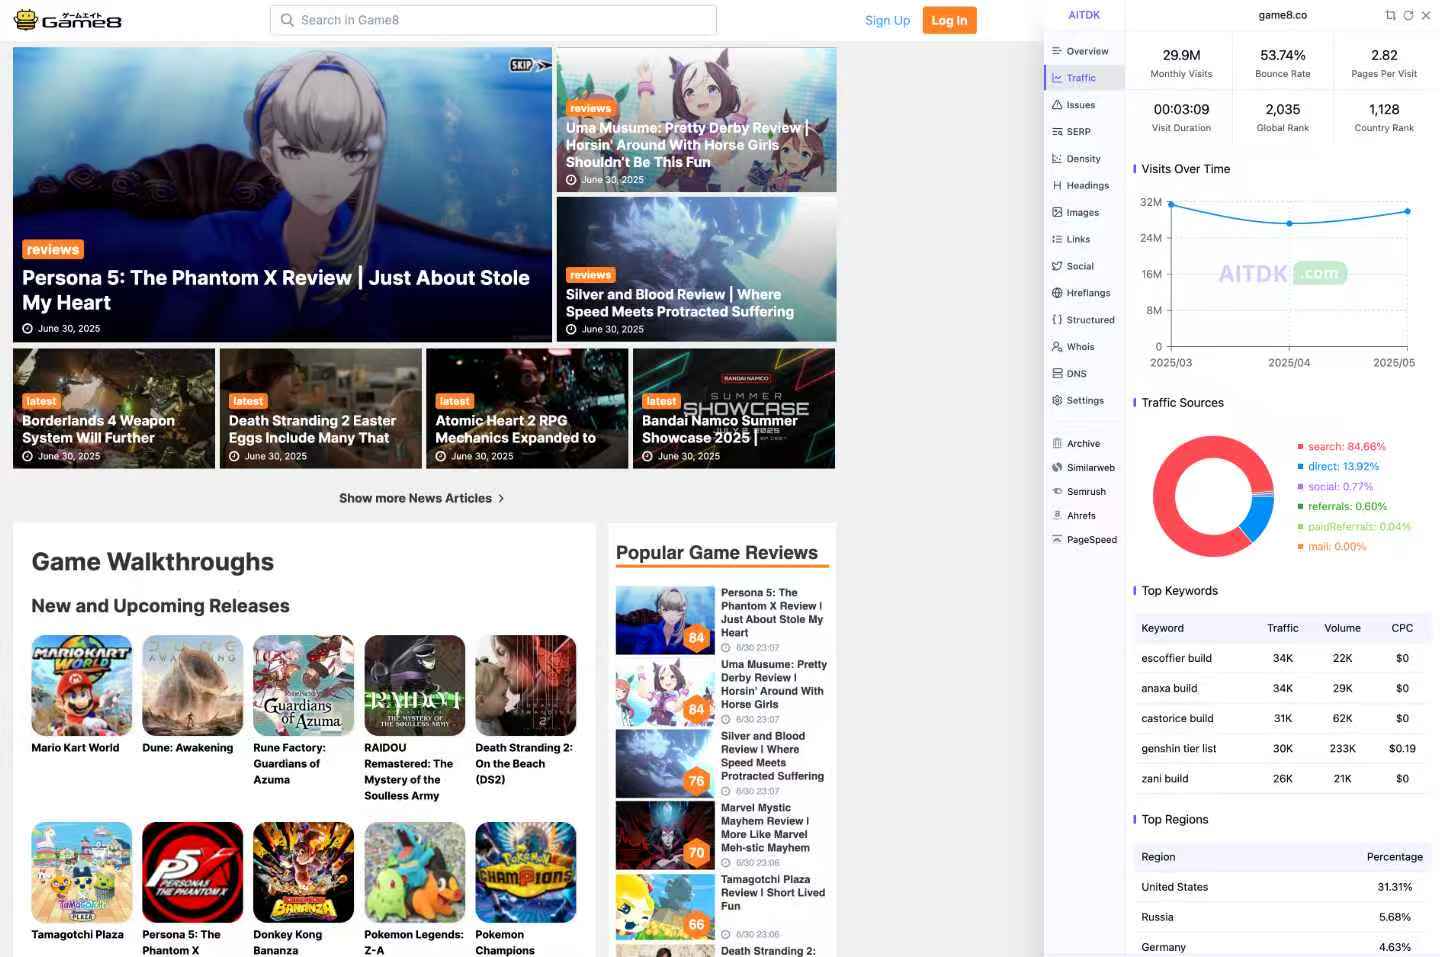The height and width of the screenshot is (957, 1440).
Task: Click the 'United States' region row
Action: (1282, 887)
